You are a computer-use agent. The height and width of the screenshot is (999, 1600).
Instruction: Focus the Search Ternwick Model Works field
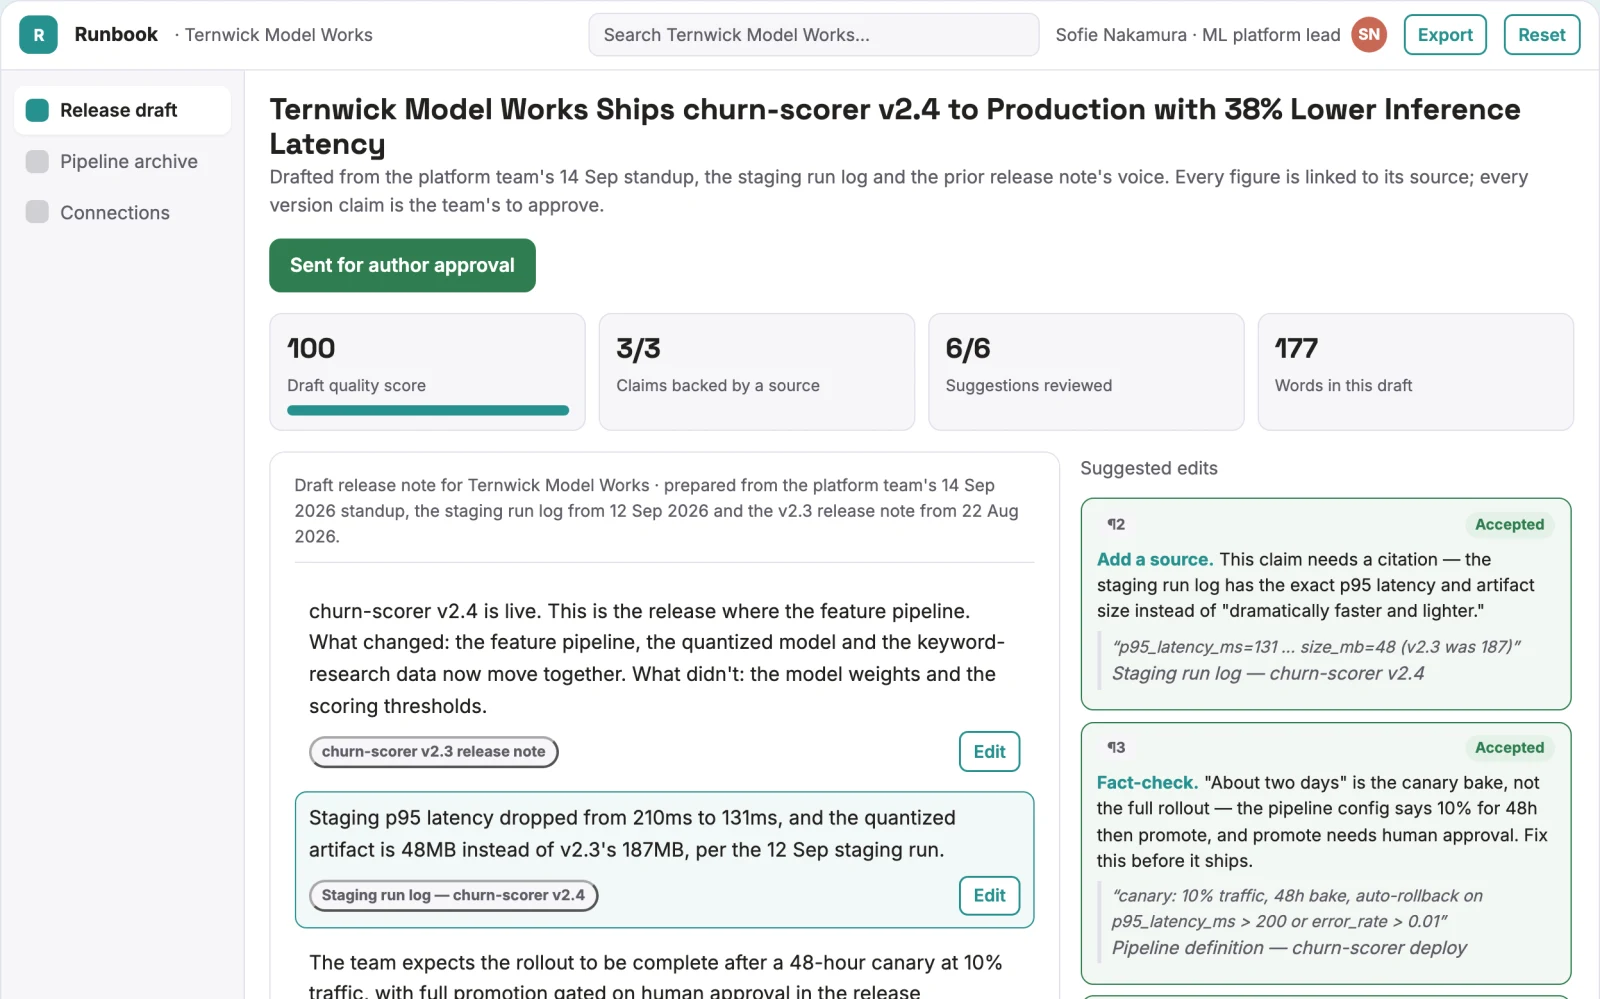(814, 35)
